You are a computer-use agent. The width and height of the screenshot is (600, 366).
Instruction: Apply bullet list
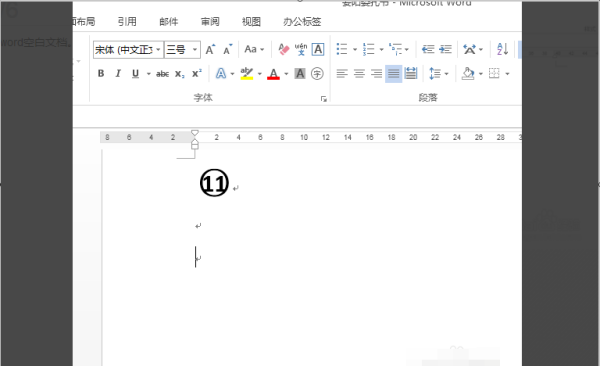342,49
